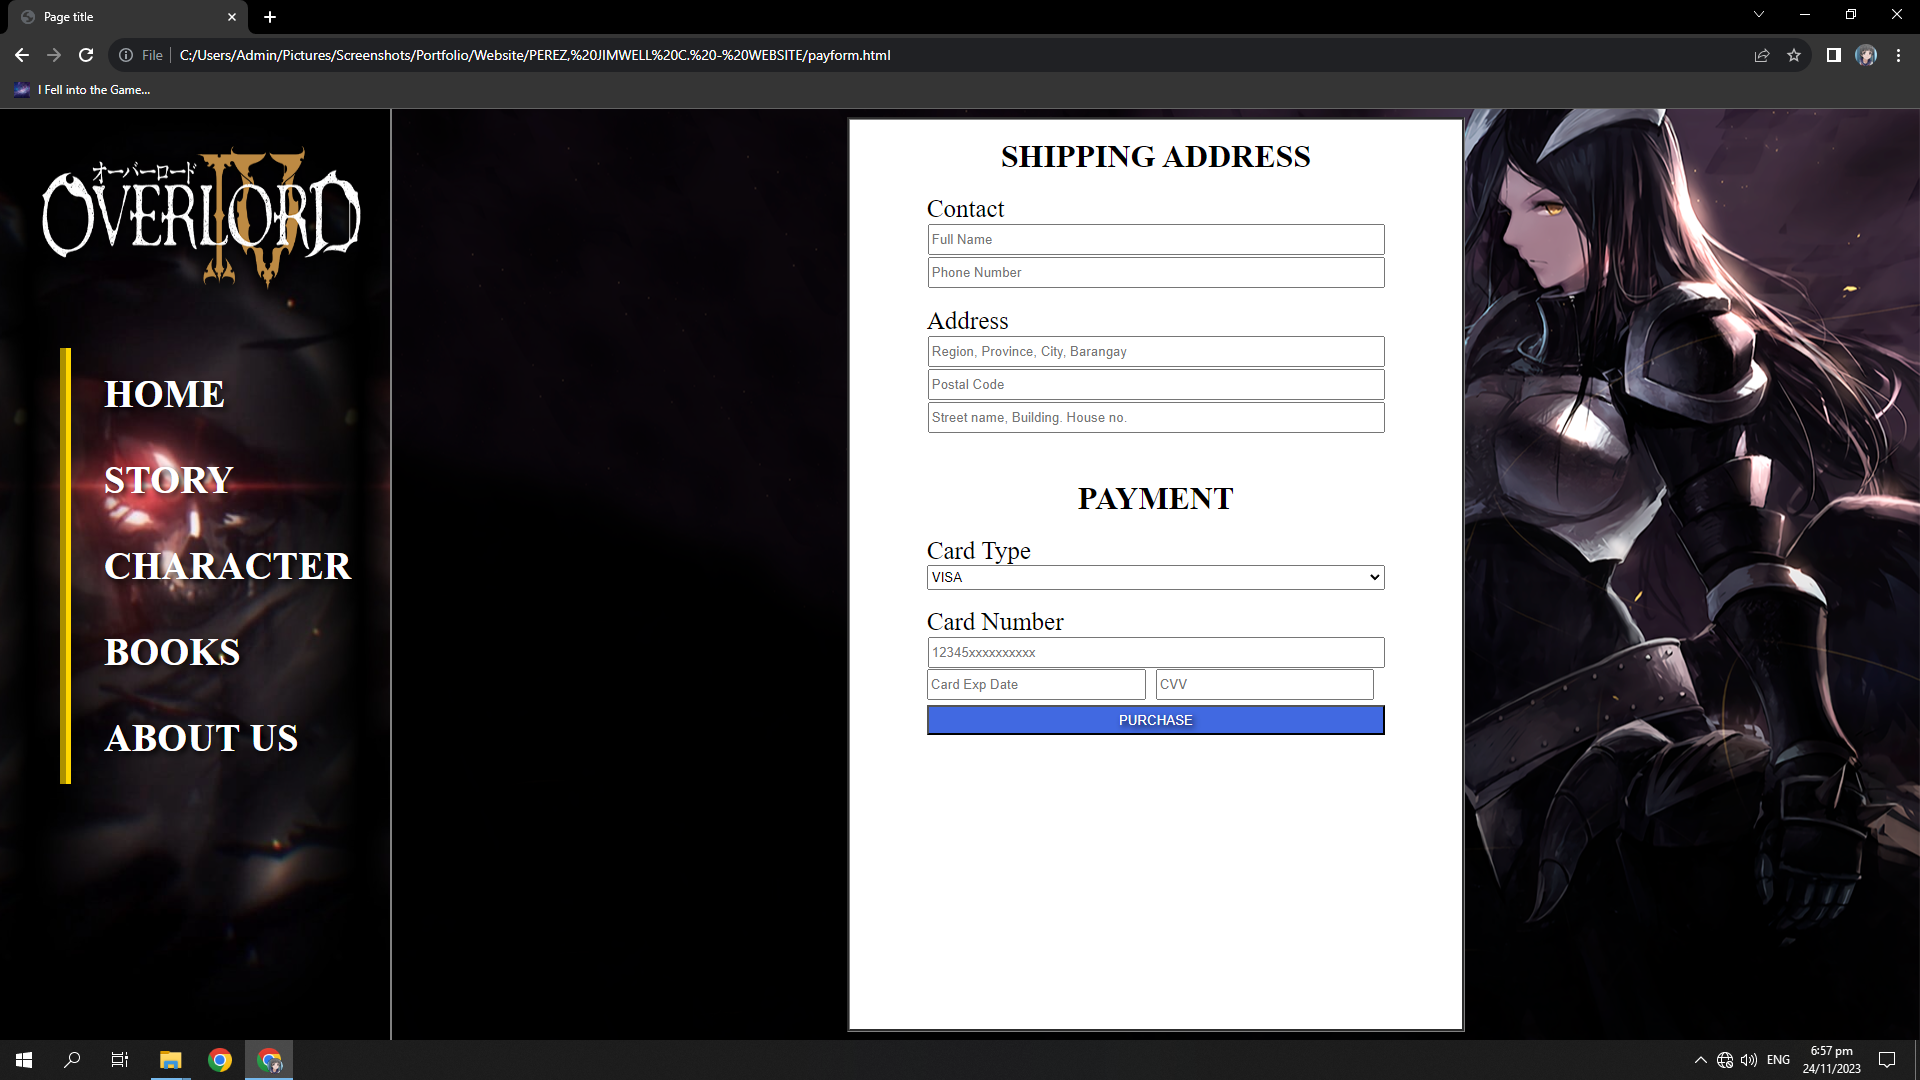The width and height of the screenshot is (1920, 1080).
Task: Open the volume speaker tray icon
Action: click(x=1749, y=1060)
